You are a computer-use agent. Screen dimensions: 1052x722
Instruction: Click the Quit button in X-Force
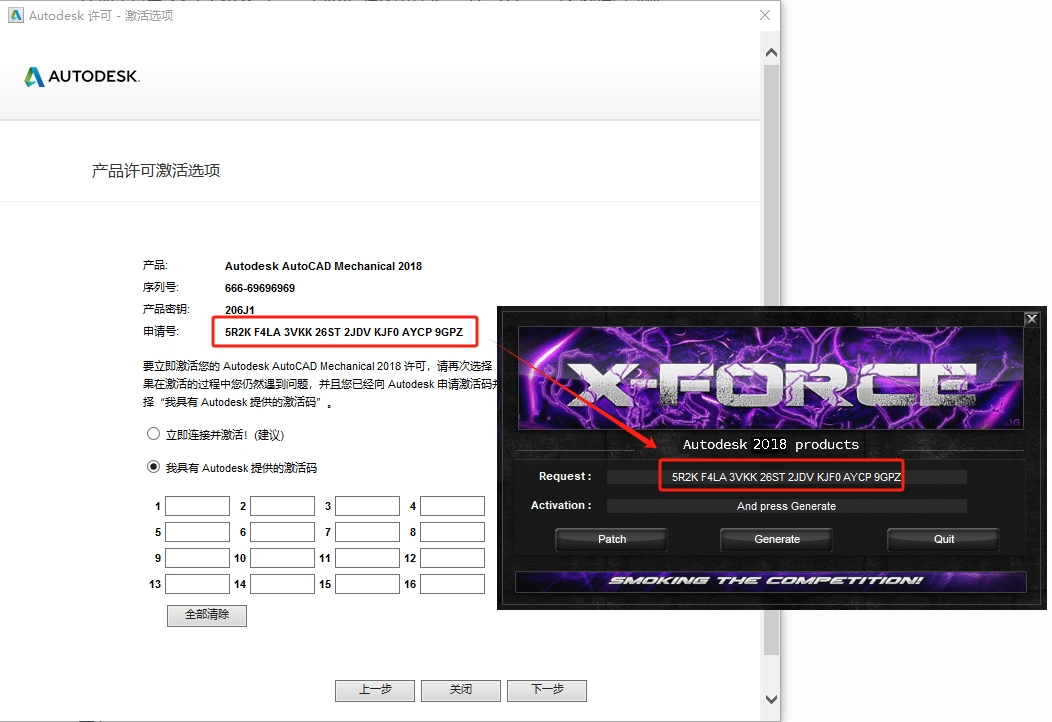pyautogui.click(x=943, y=539)
